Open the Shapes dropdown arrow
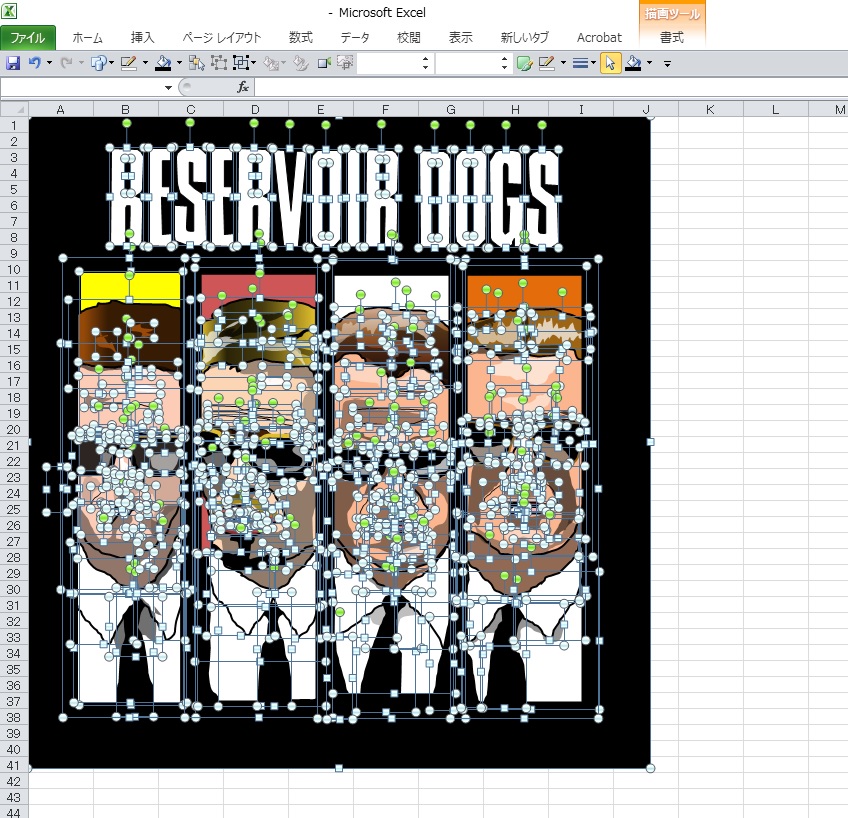This screenshot has width=848, height=818. (111, 63)
